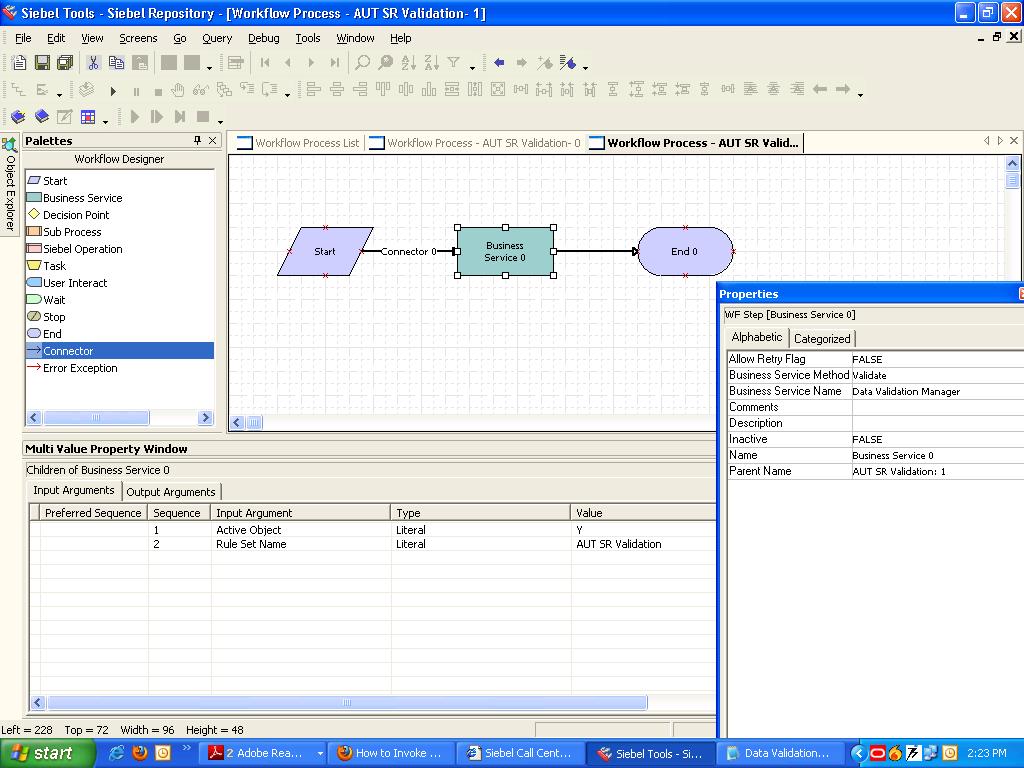Viewport: 1024px width, 768px height.
Task: Click the grid table icon with red cell
Action: click(88, 117)
